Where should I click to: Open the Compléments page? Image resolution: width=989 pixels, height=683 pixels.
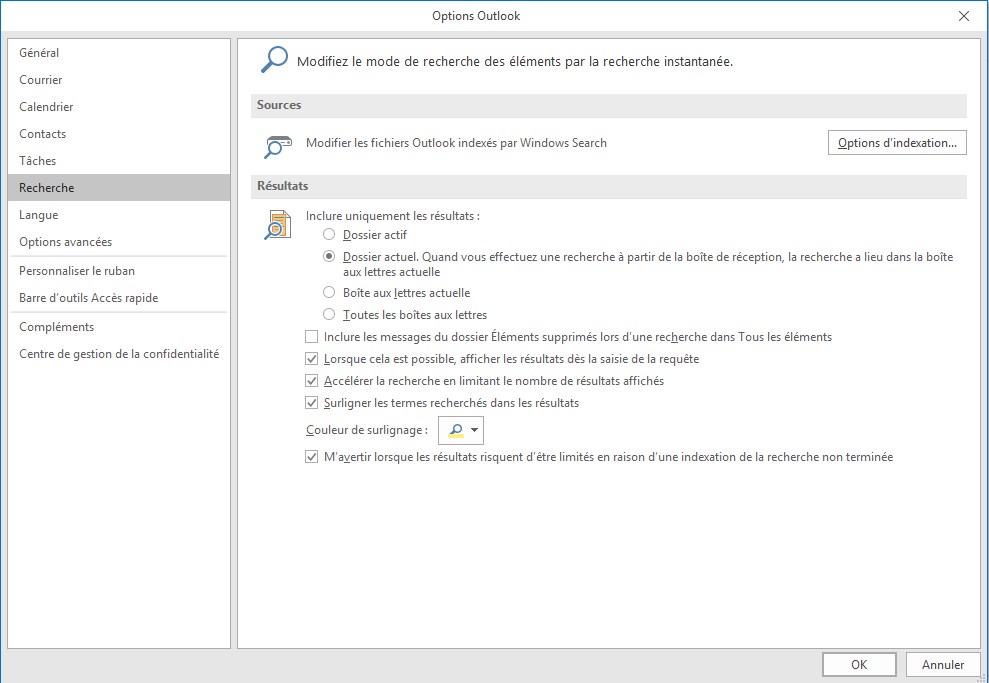point(119,327)
